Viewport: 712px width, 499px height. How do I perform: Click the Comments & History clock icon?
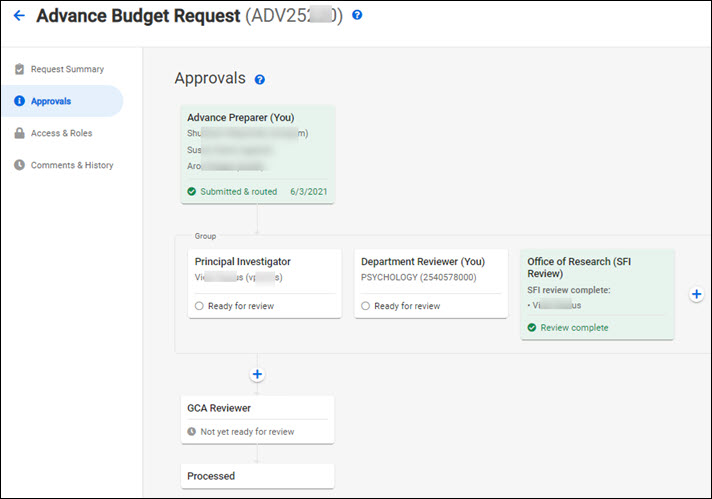(x=20, y=165)
